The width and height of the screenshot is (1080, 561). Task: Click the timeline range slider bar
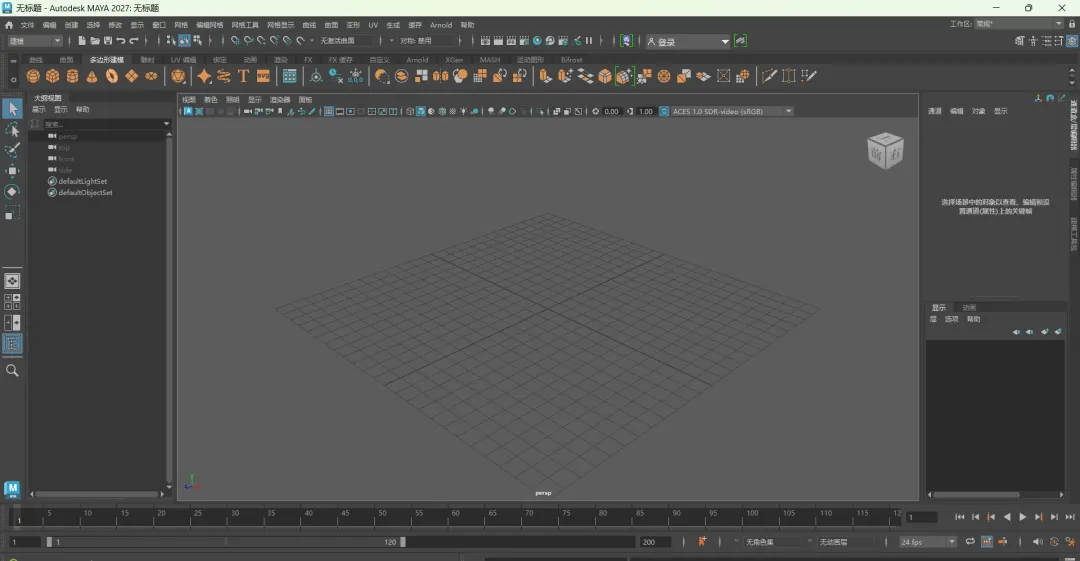[225, 542]
